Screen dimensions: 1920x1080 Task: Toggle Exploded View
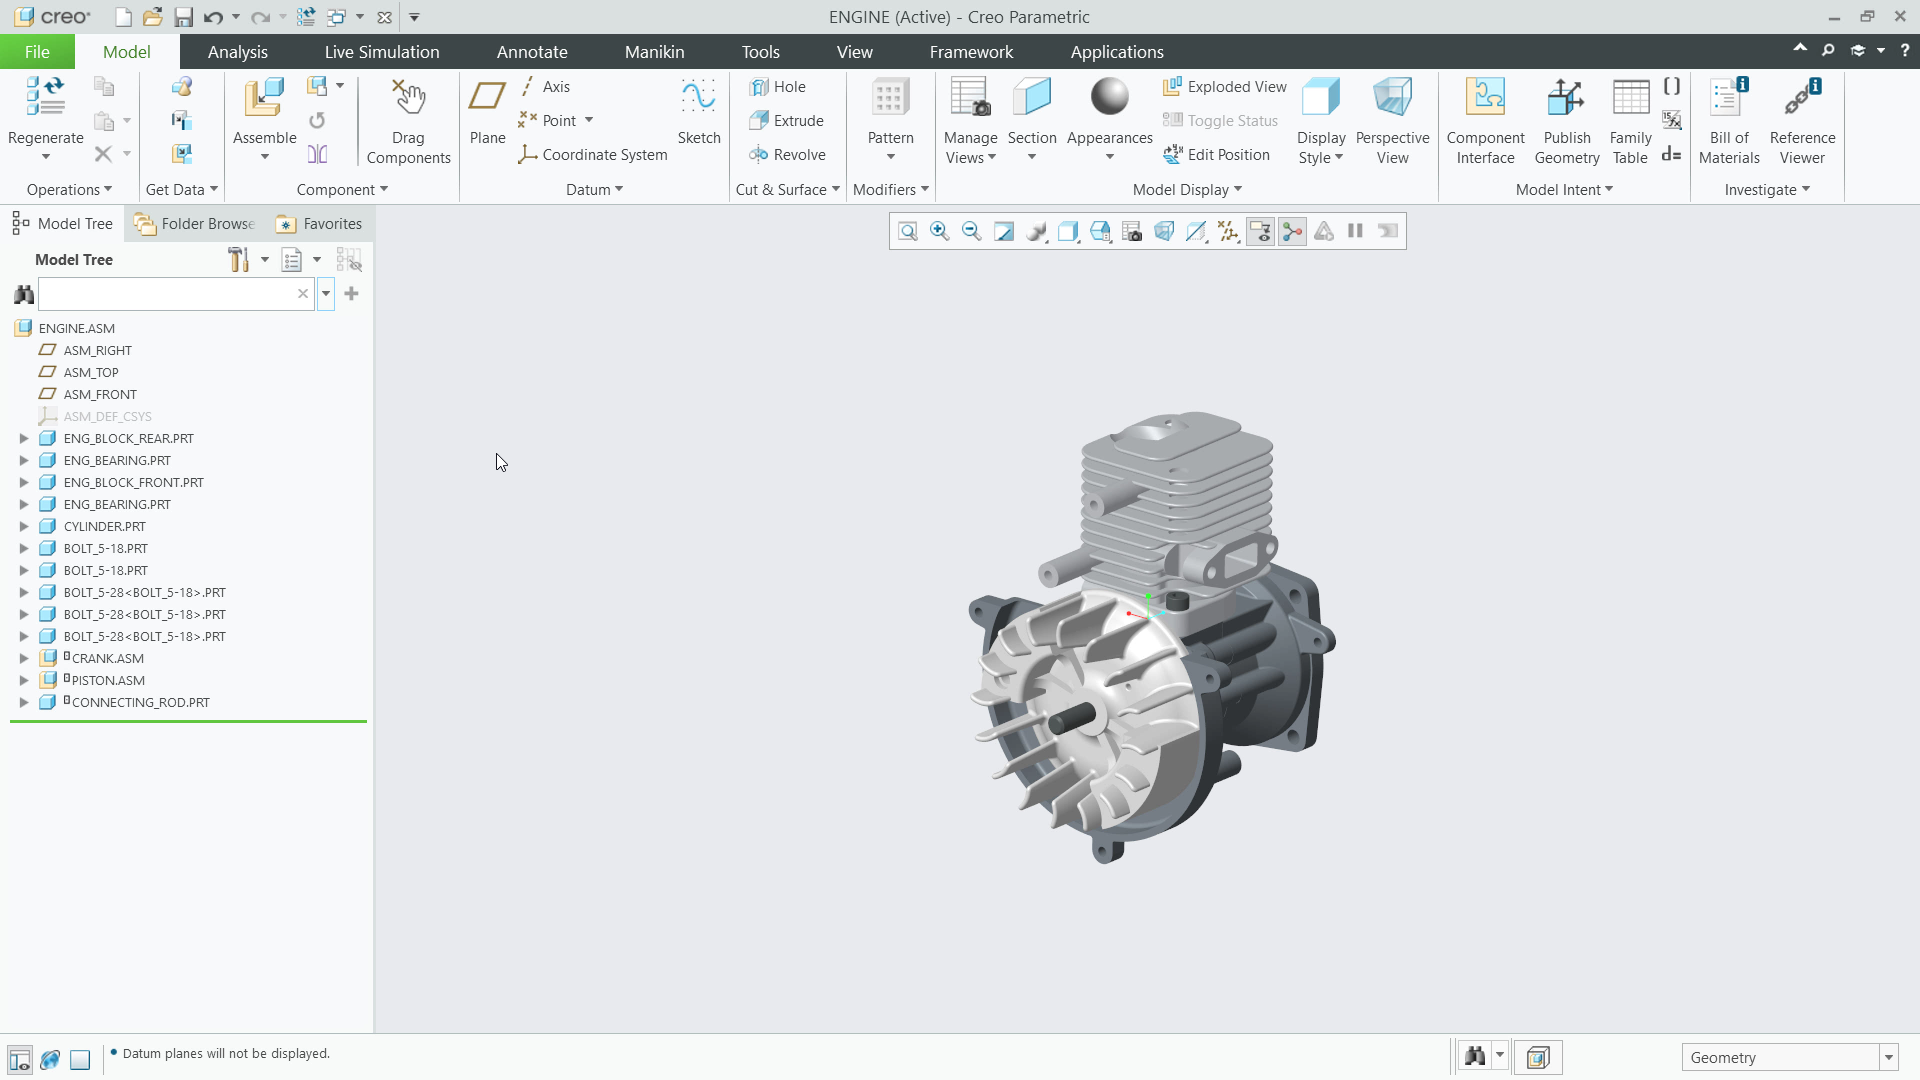(1225, 87)
